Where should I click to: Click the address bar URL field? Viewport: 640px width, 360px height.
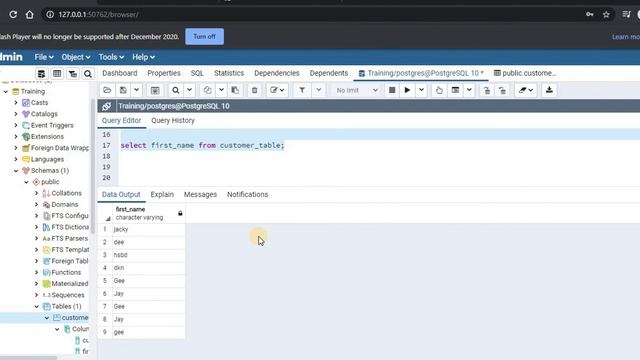click(x=310, y=14)
